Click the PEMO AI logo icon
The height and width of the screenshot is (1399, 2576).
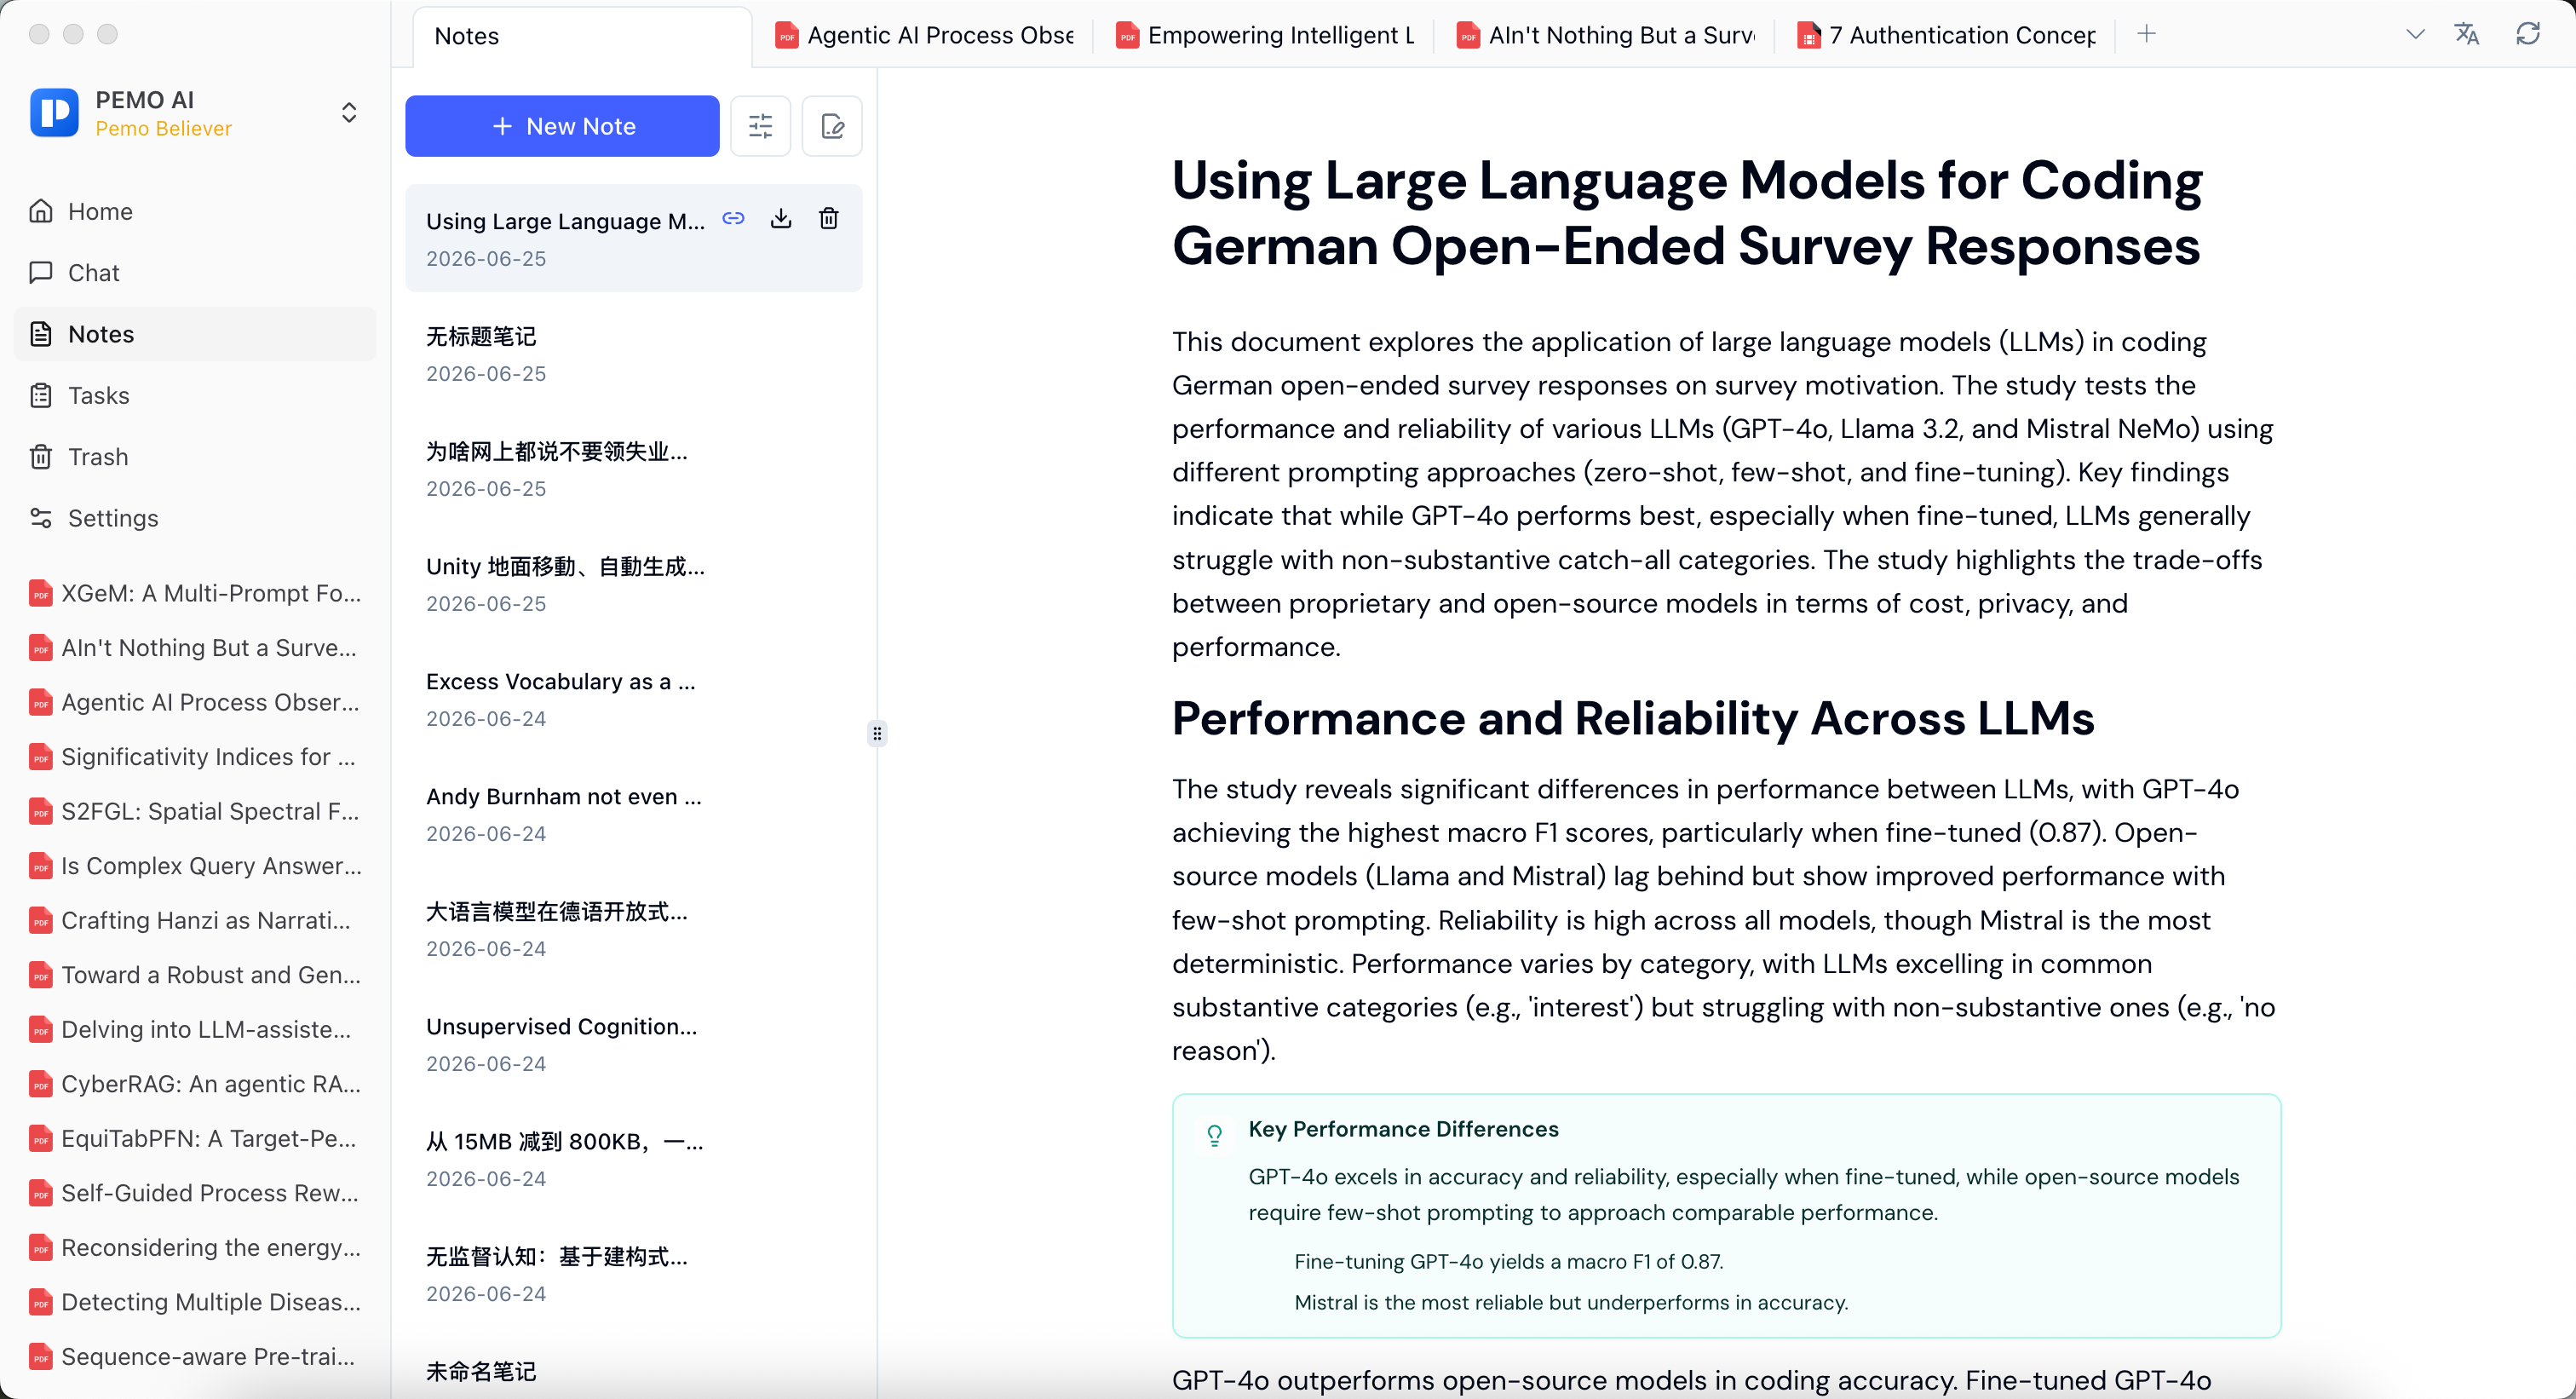[54, 112]
